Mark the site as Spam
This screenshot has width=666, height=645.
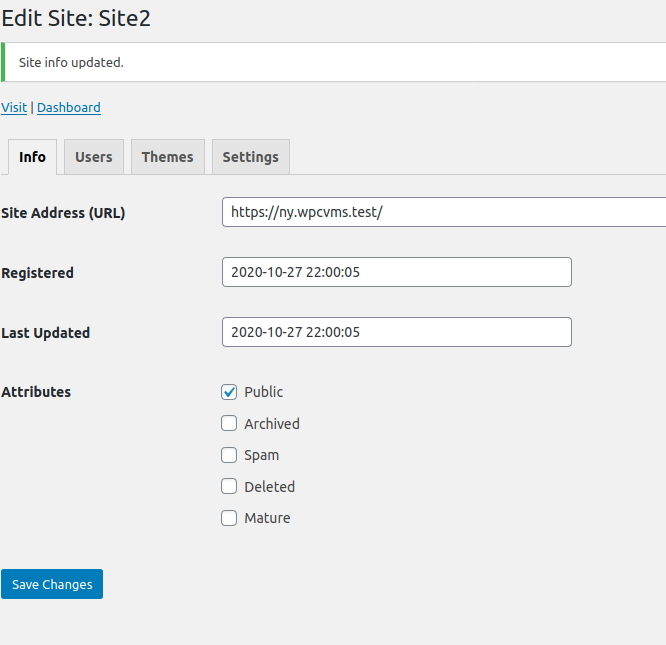point(229,455)
